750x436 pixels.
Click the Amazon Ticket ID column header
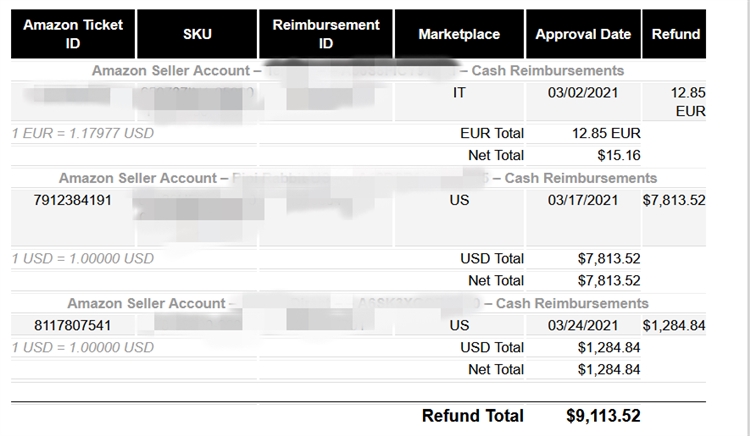[x=71, y=34]
